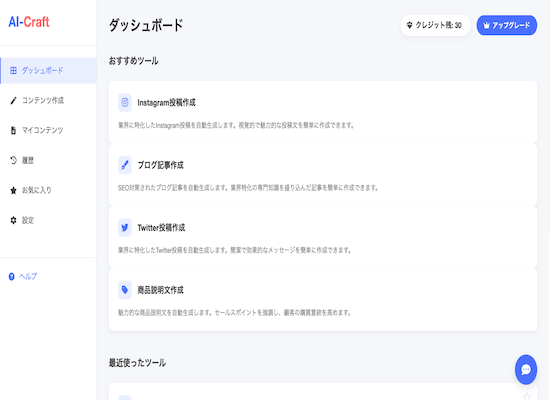
Task: Click the Instagram tool description text
Action: pos(236,125)
